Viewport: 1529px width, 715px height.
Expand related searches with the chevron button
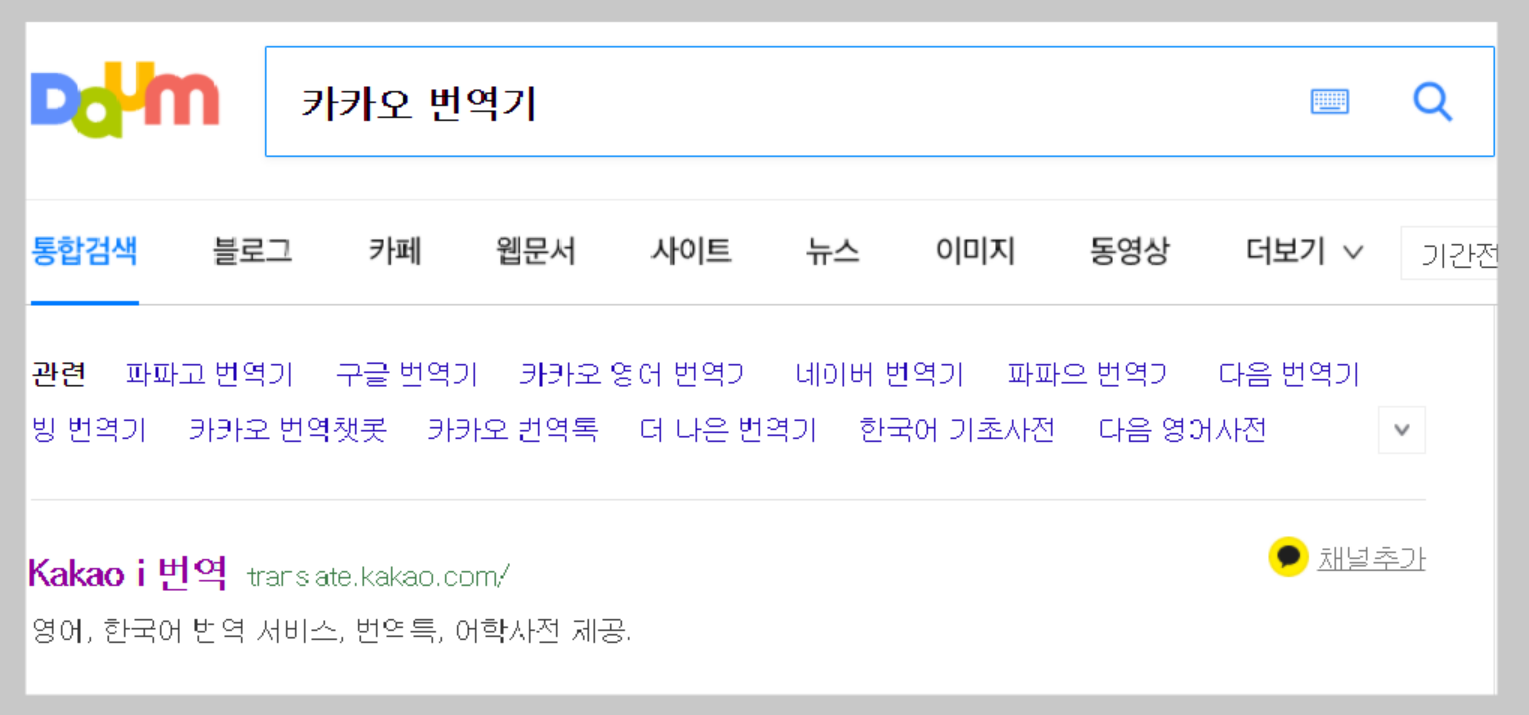1402,430
